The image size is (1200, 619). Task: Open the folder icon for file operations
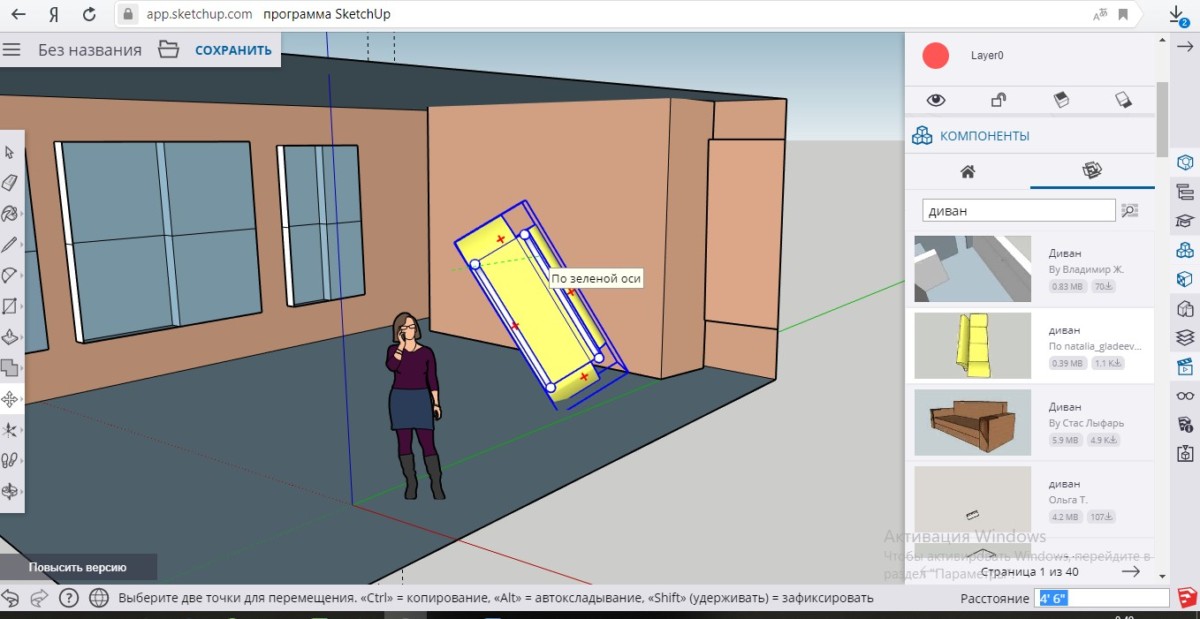(x=168, y=49)
